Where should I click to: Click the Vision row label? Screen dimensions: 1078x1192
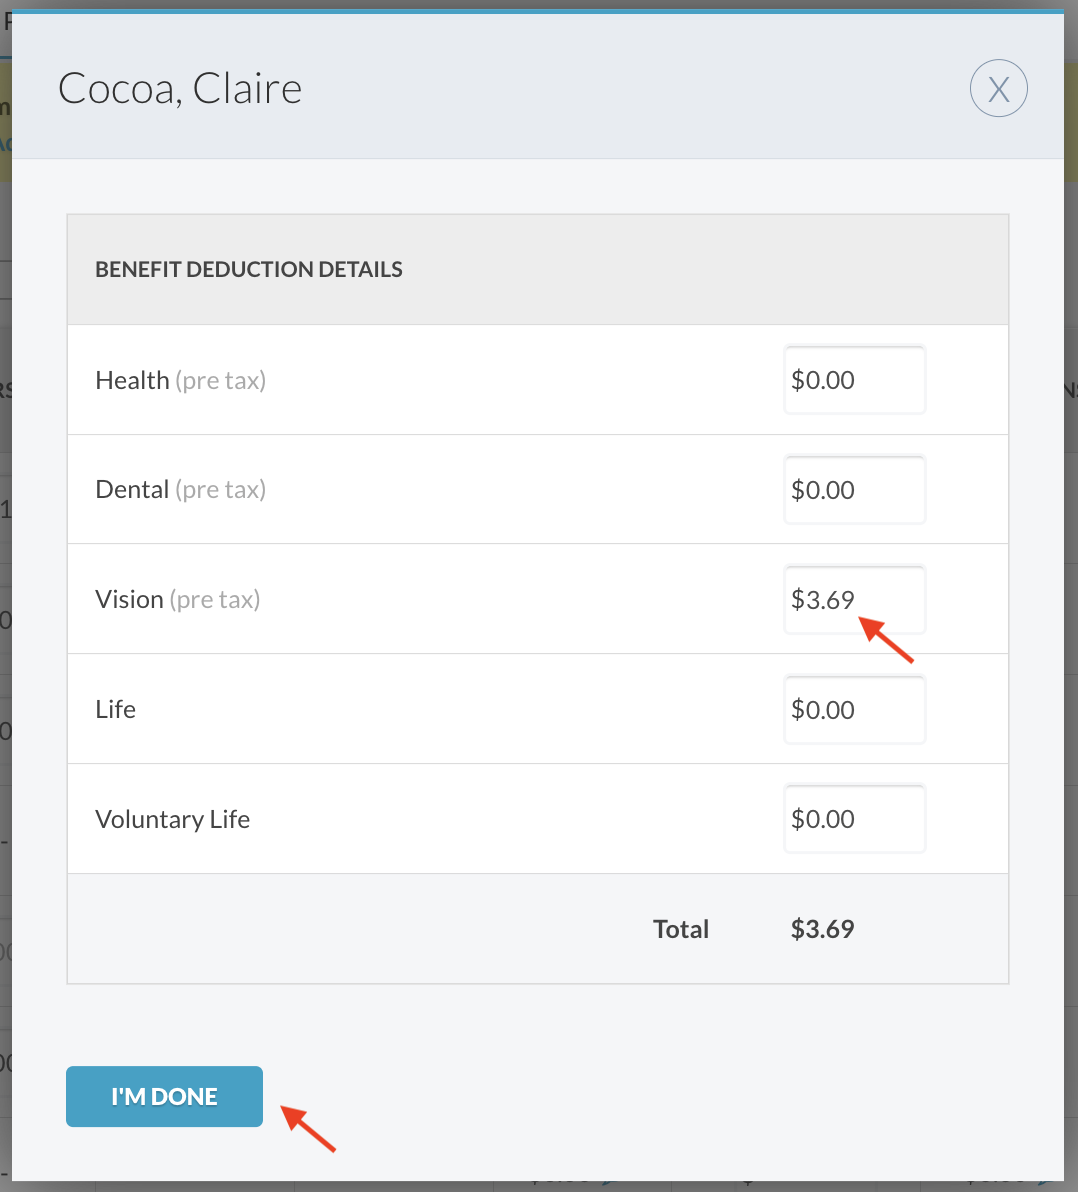tap(129, 600)
